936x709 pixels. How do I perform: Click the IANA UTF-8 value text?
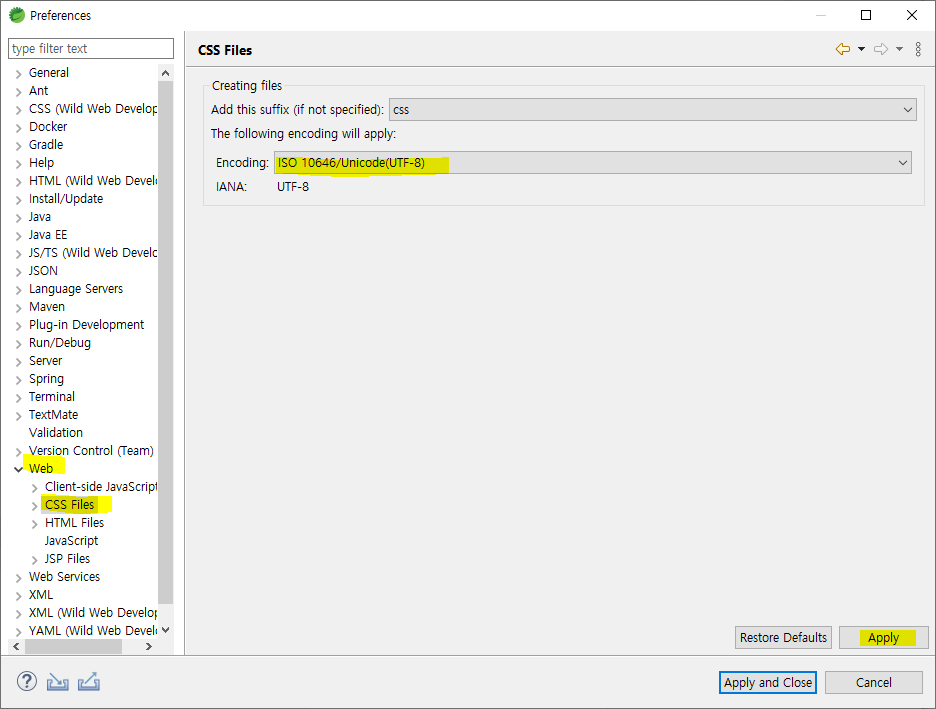[292, 187]
